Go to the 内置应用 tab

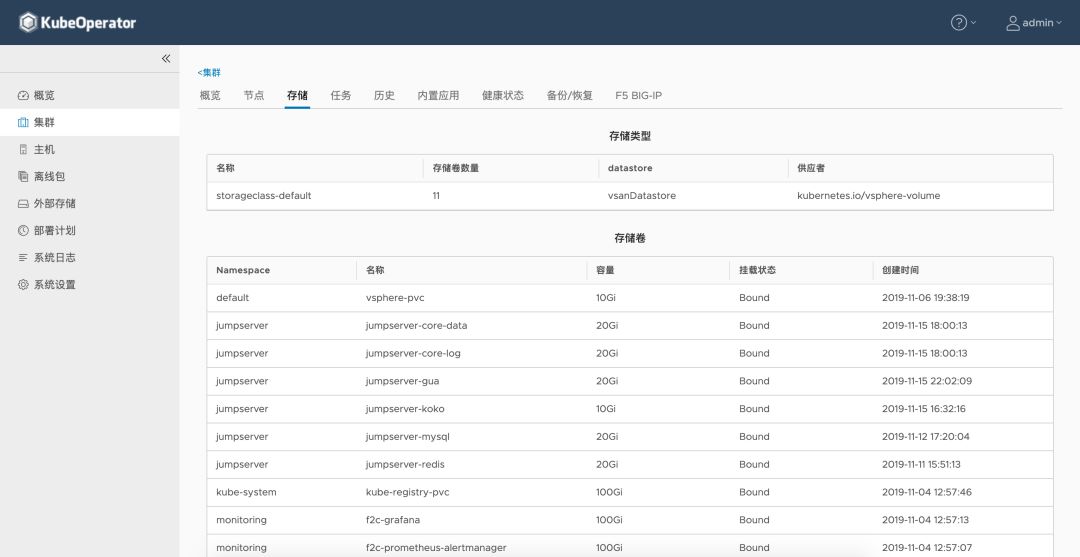click(438, 96)
